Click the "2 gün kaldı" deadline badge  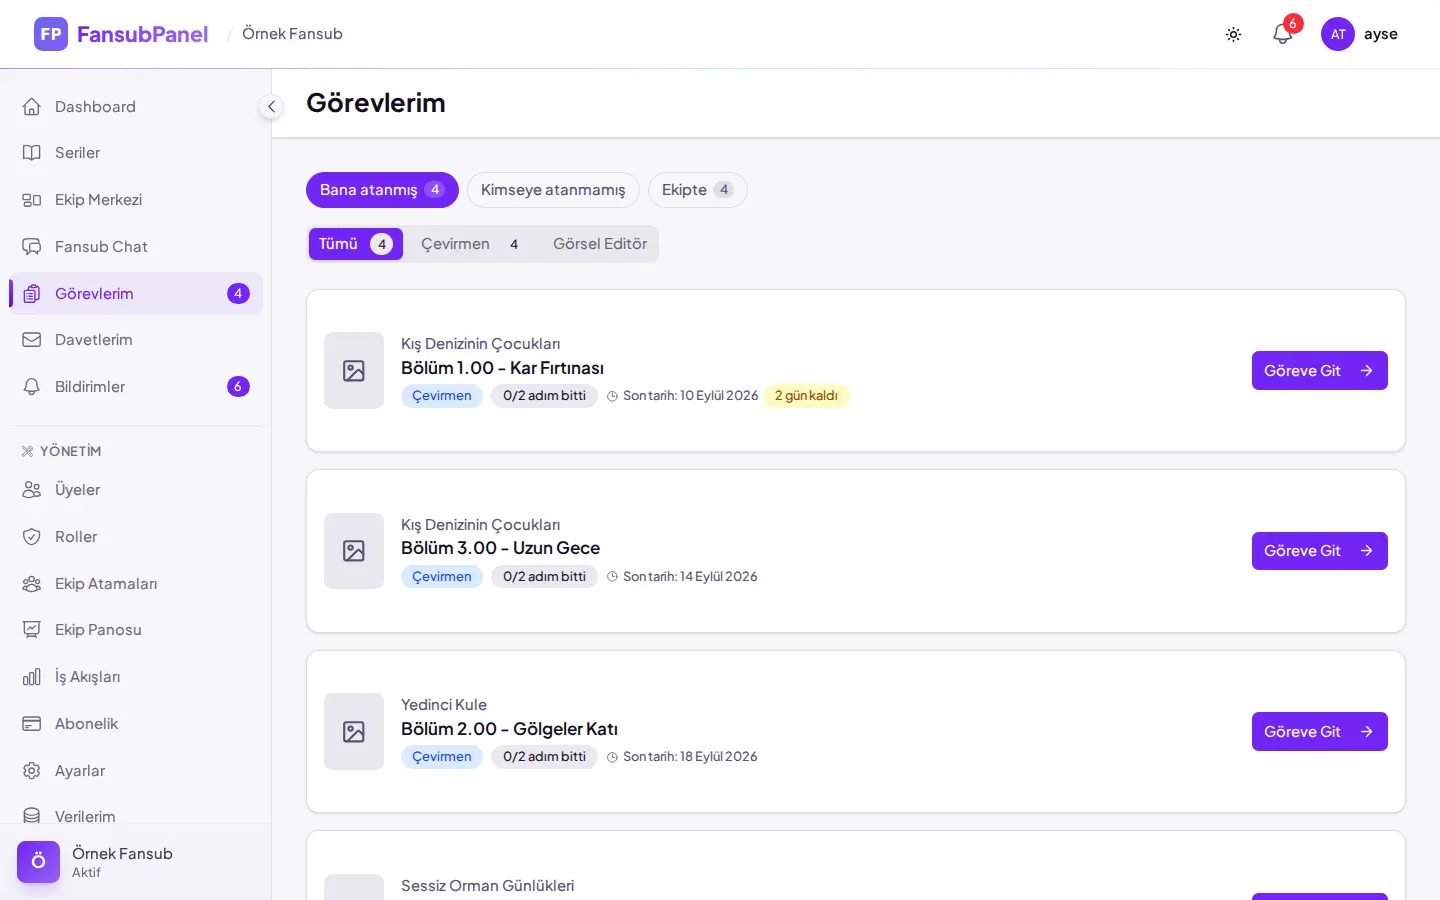806,396
